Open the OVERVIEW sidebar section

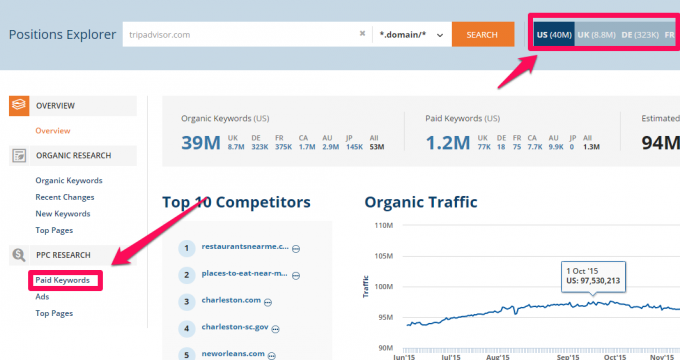click(73, 106)
